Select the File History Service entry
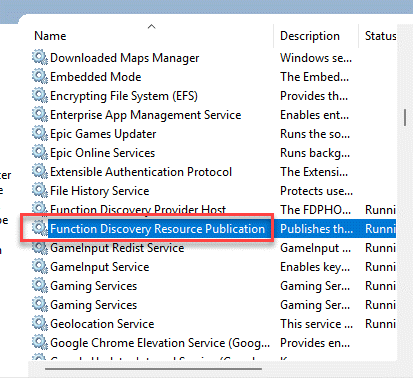This screenshot has width=413, height=379. pyautogui.click(x=100, y=191)
